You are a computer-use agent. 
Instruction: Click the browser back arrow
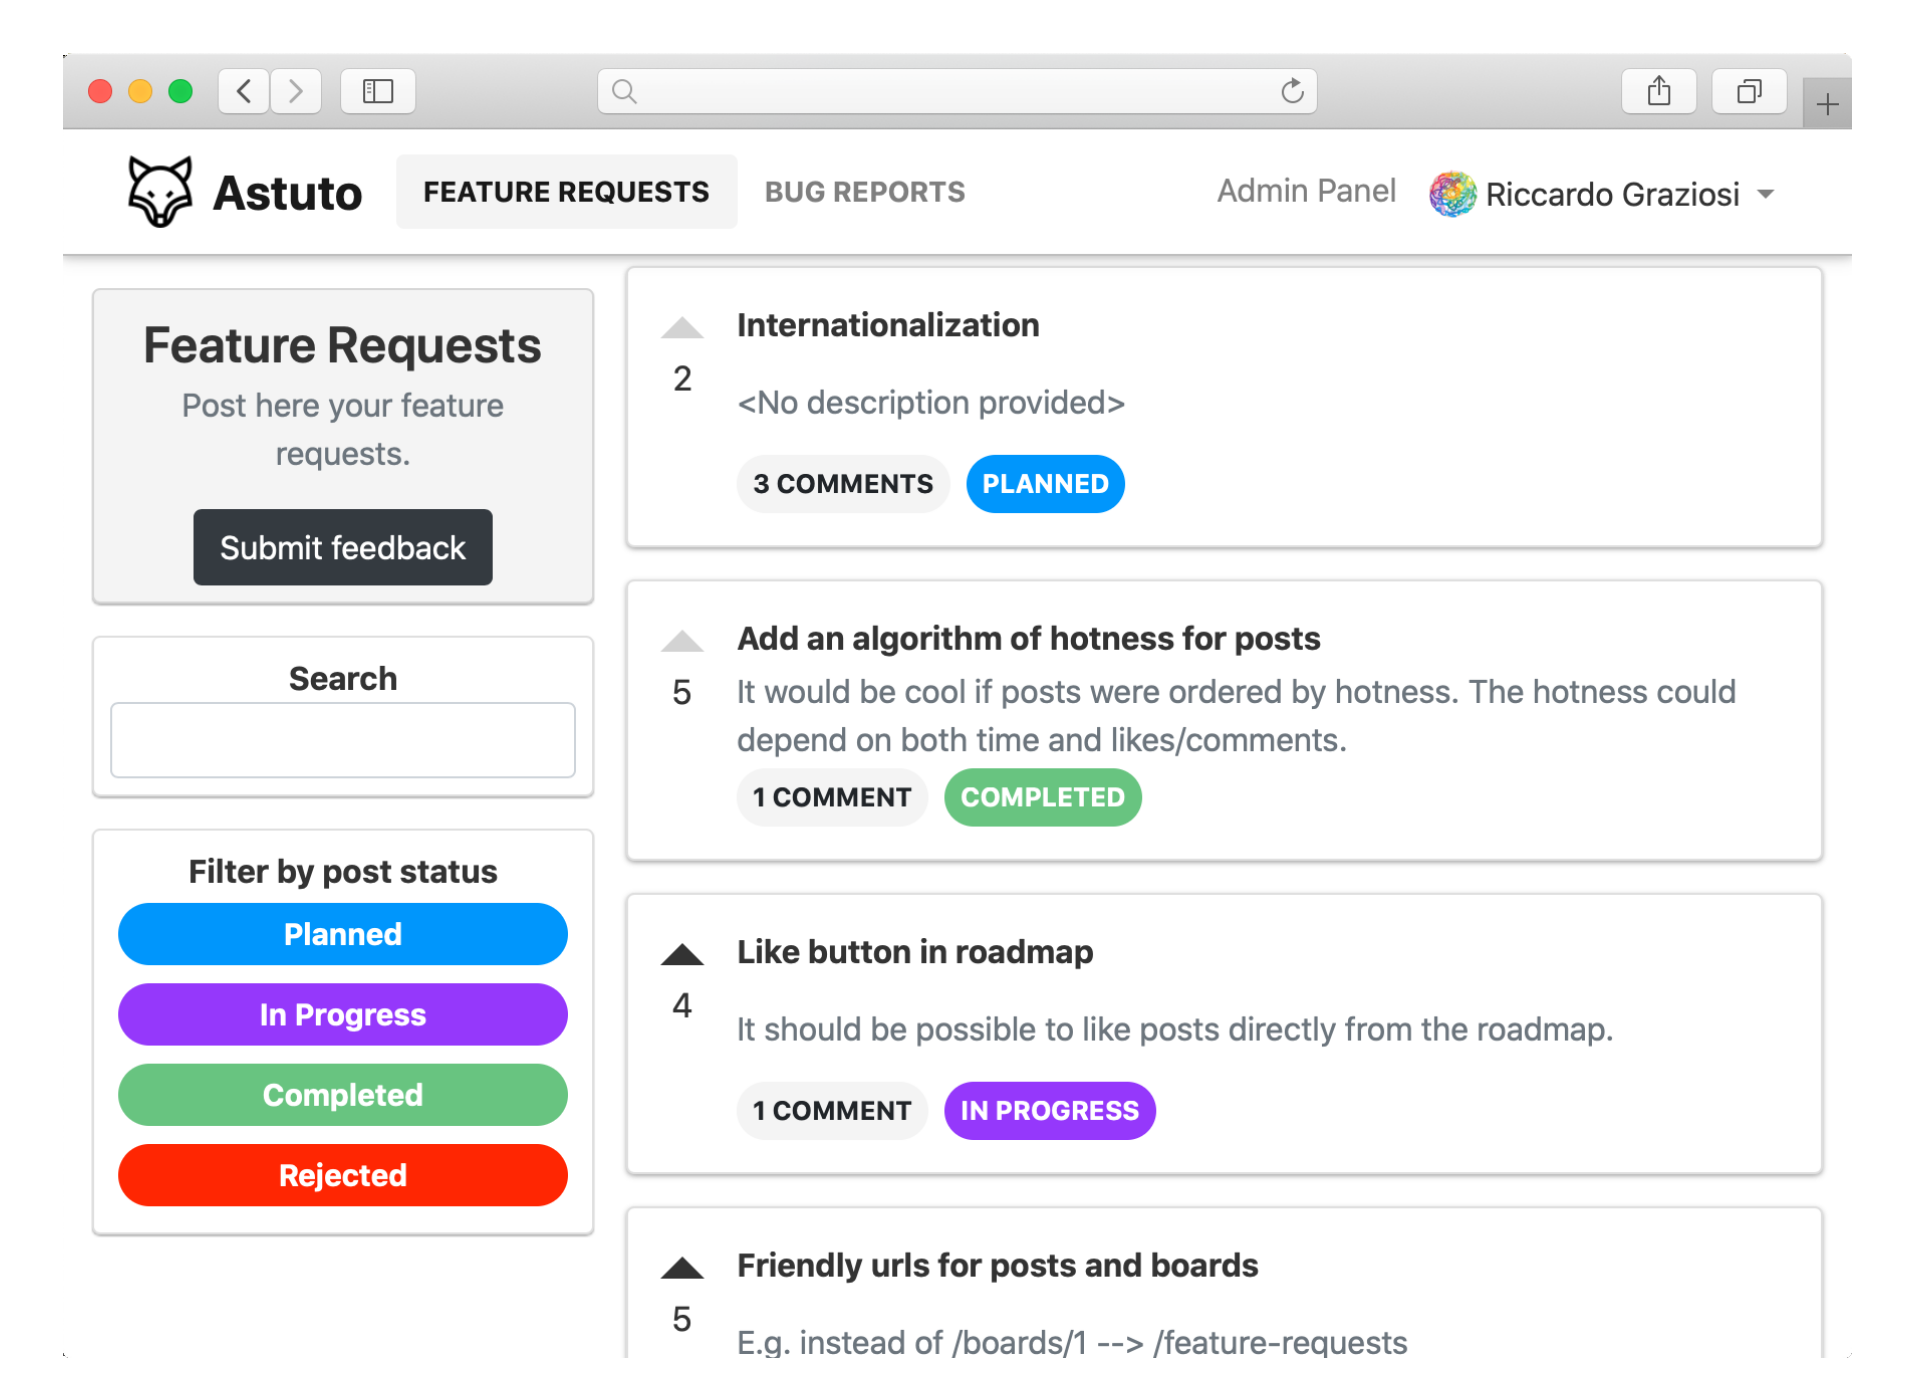click(x=244, y=92)
